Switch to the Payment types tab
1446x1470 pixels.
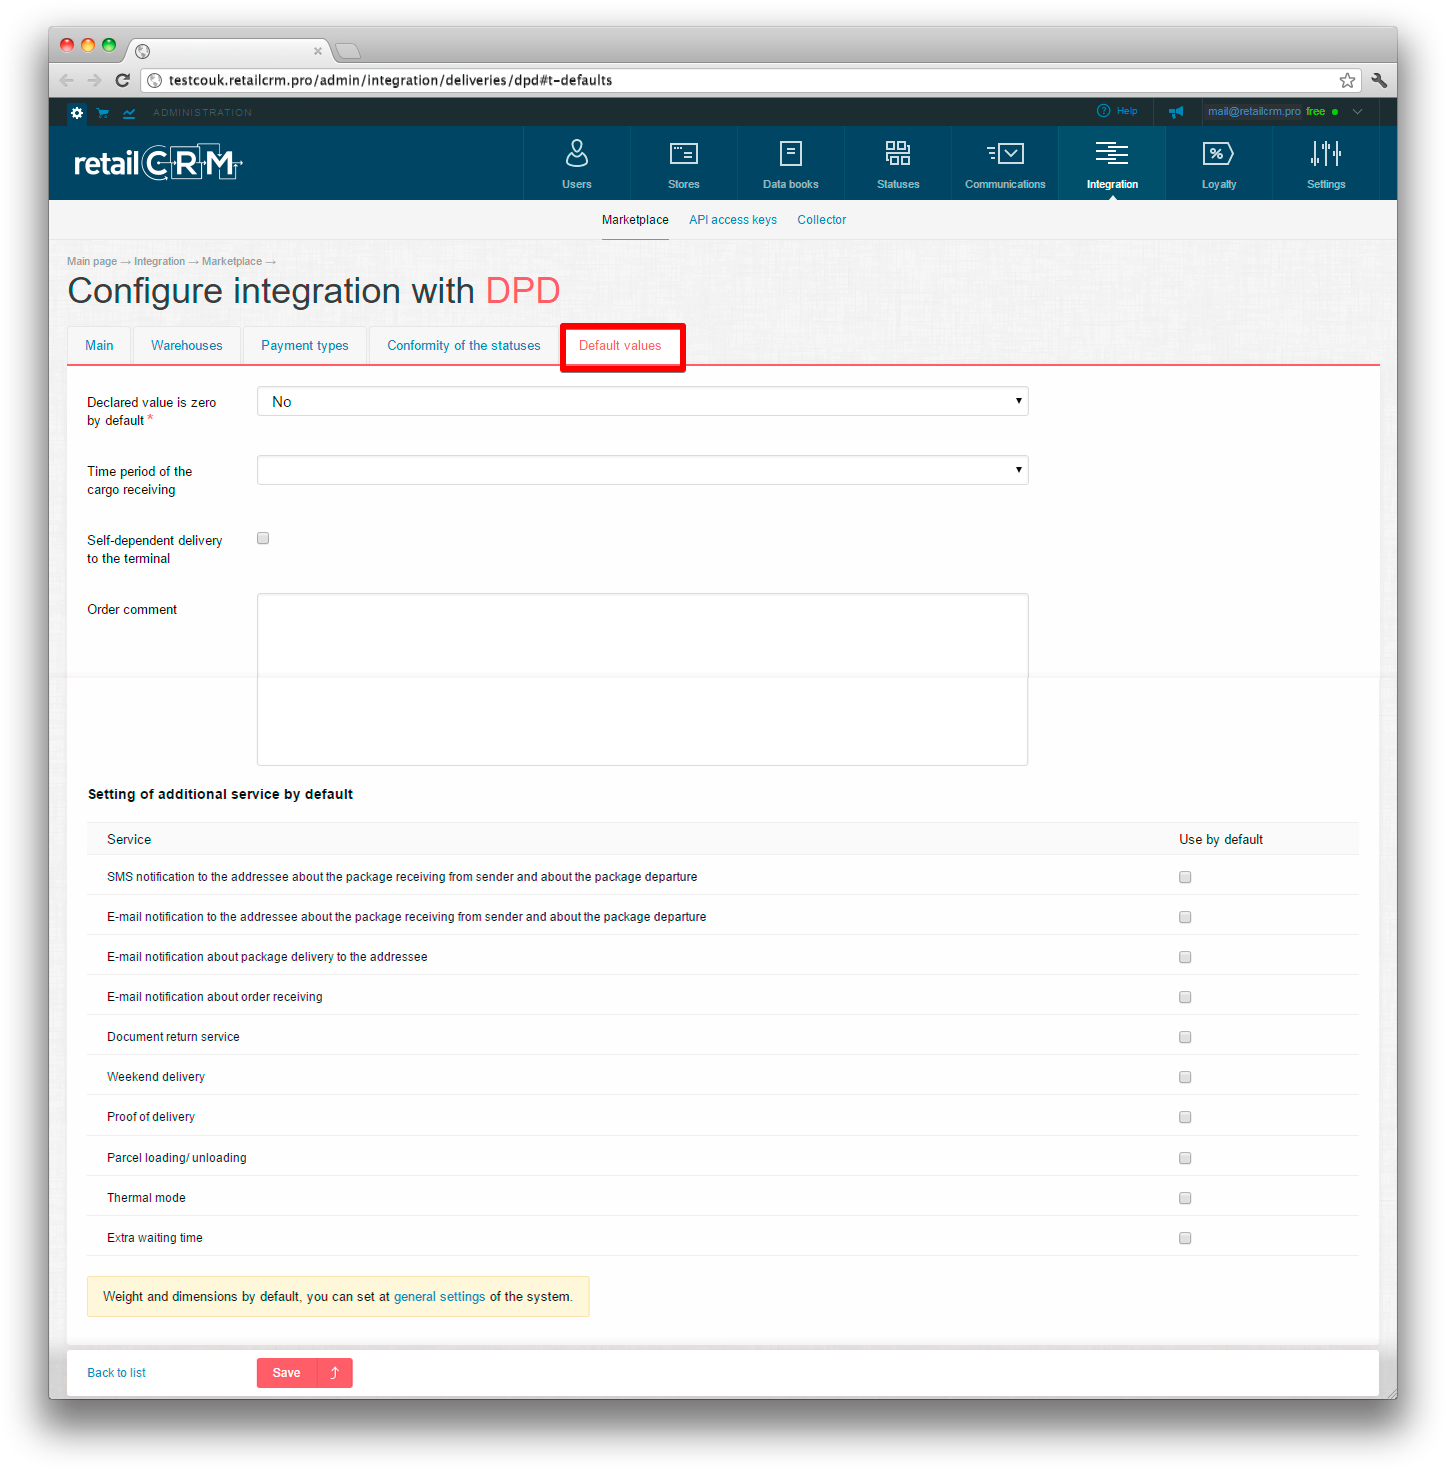(x=305, y=346)
